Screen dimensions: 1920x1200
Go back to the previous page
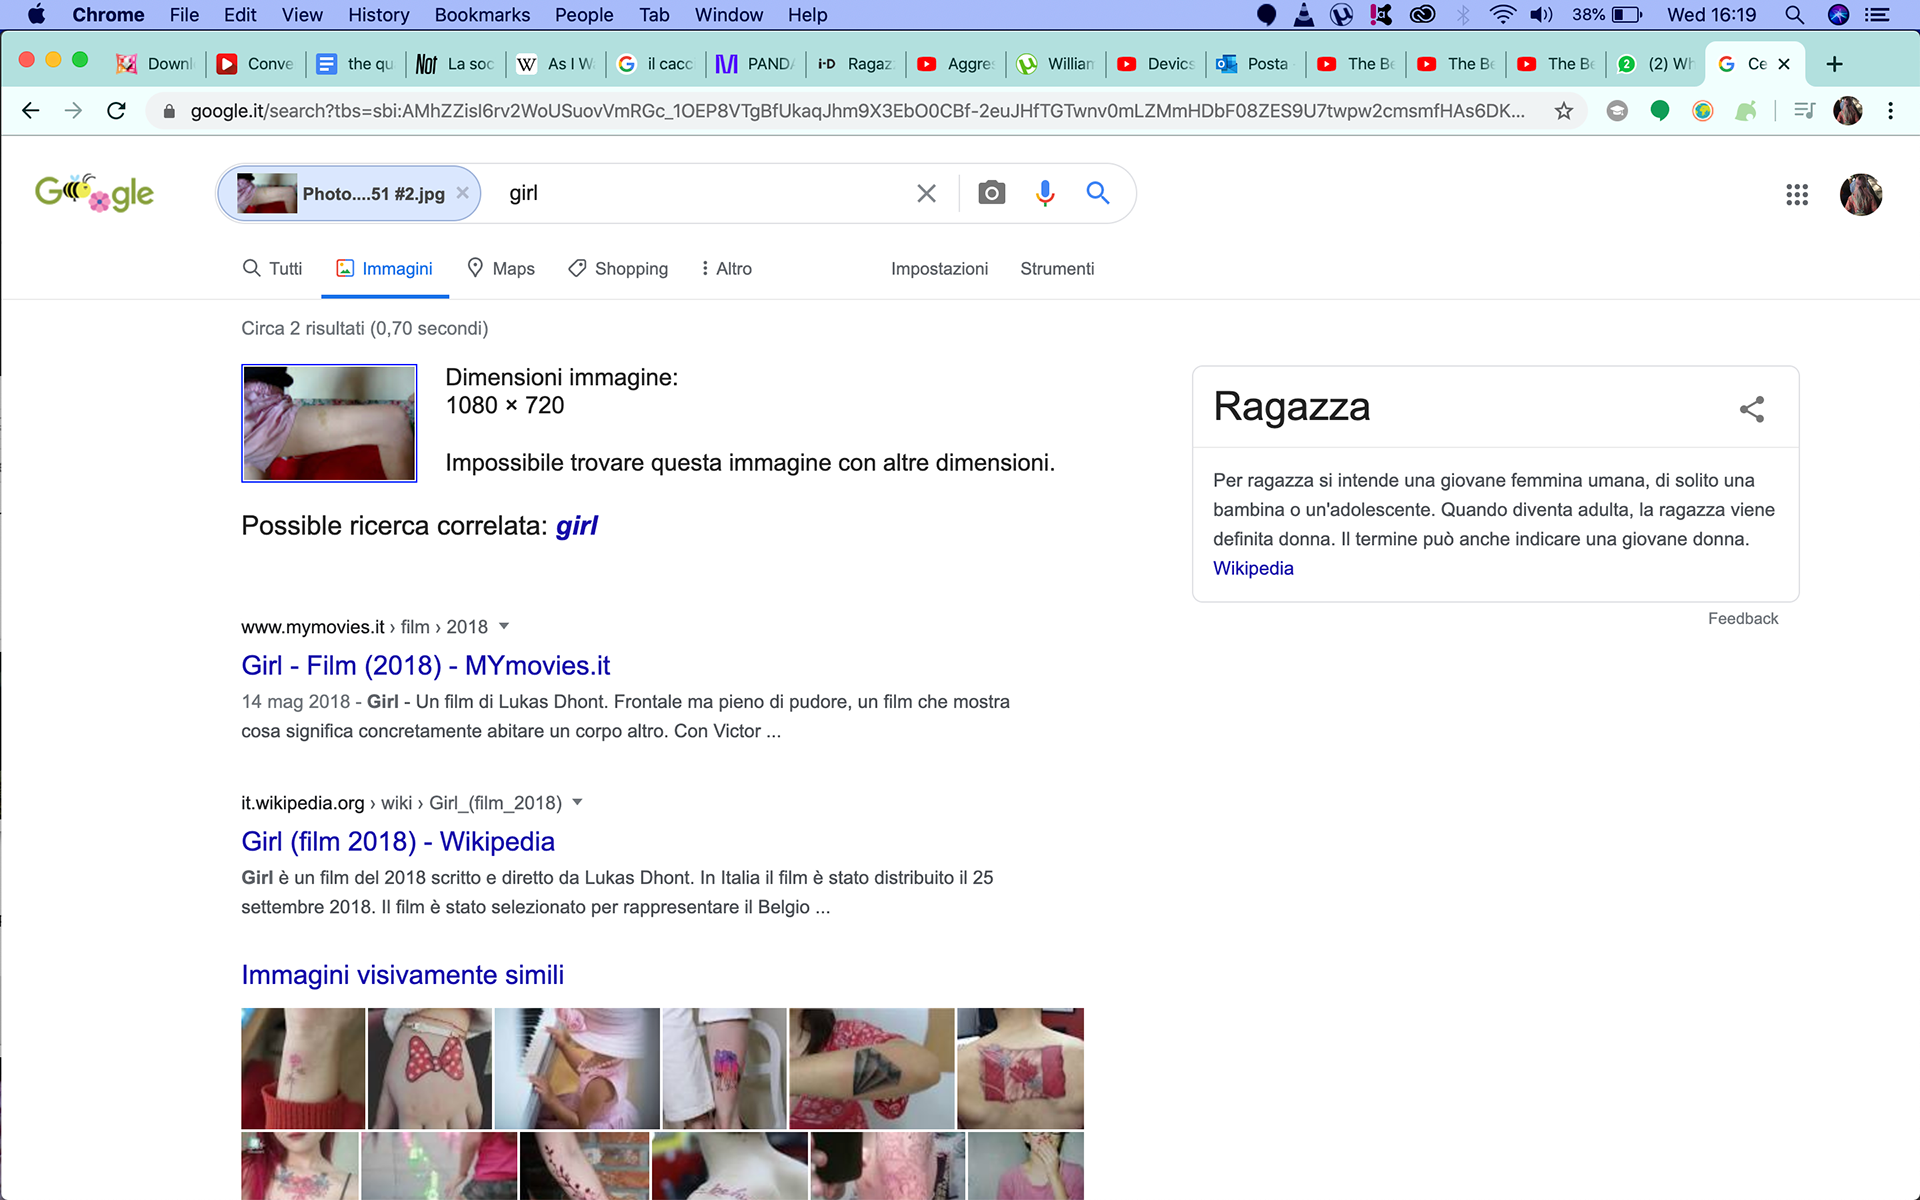(31, 111)
